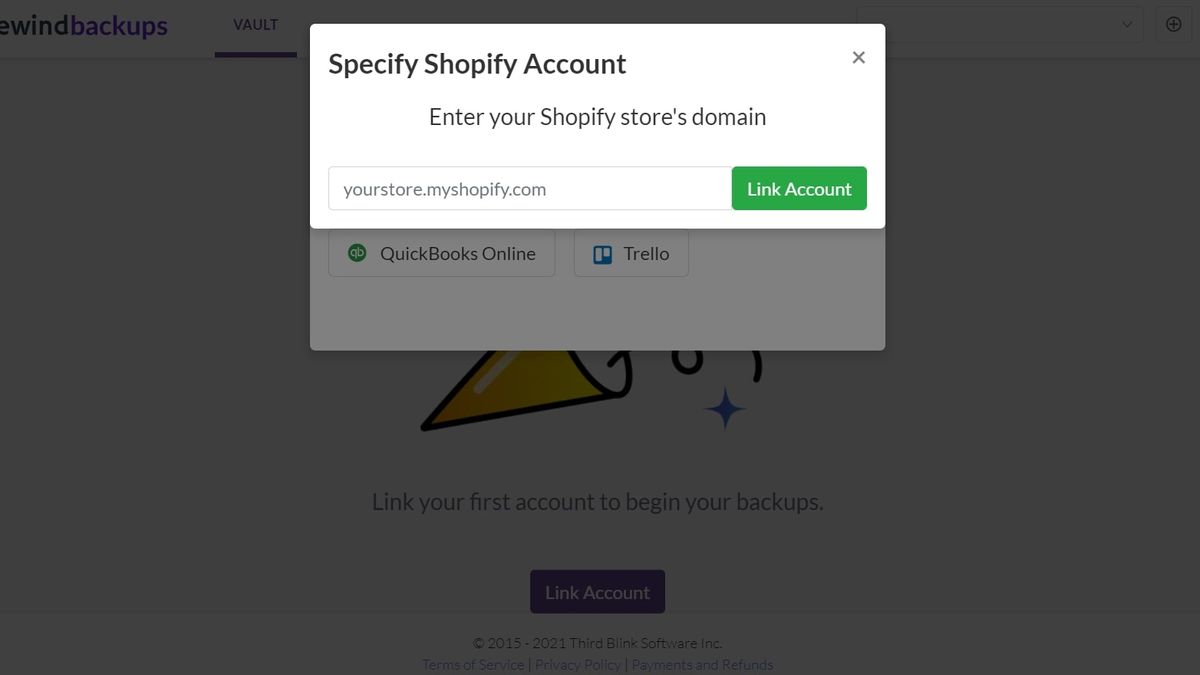Choose the QuickBooks Online option
Screen dimensions: 1200x675
click(442, 254)
